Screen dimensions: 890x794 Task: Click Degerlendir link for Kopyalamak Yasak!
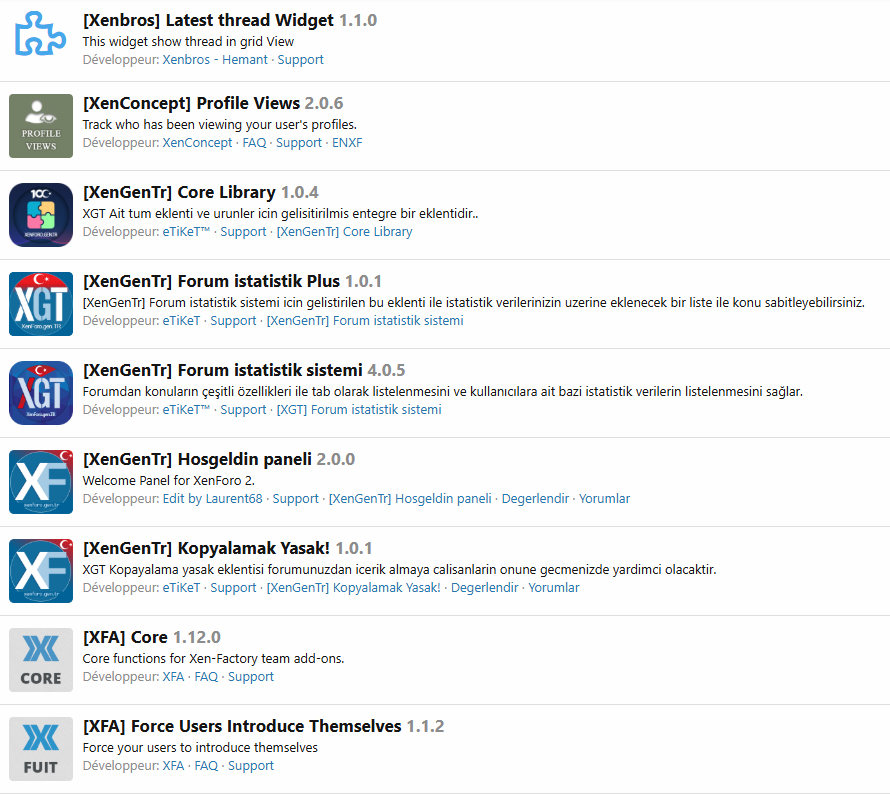[485, 588]
